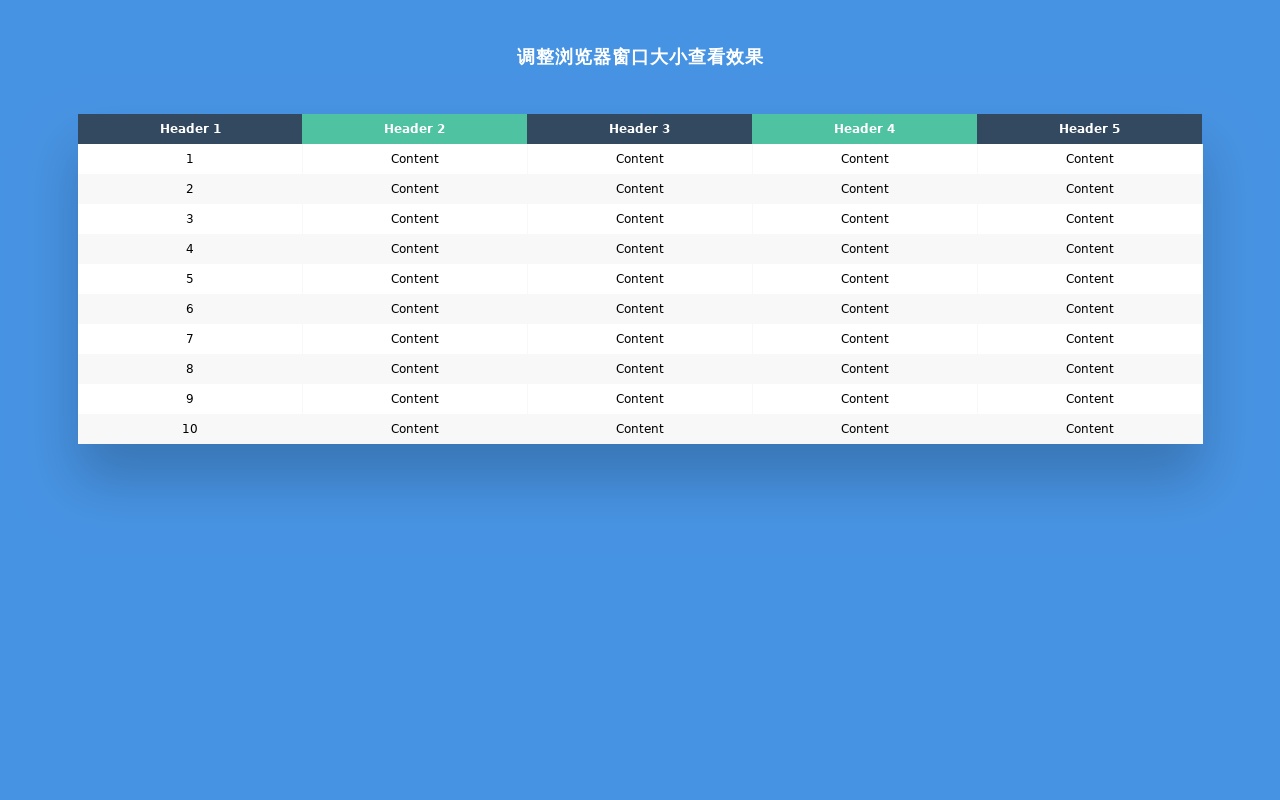Click Content in row 2 under Header 4
This screenshot has height=800, width=1280.
click(865, 189)
